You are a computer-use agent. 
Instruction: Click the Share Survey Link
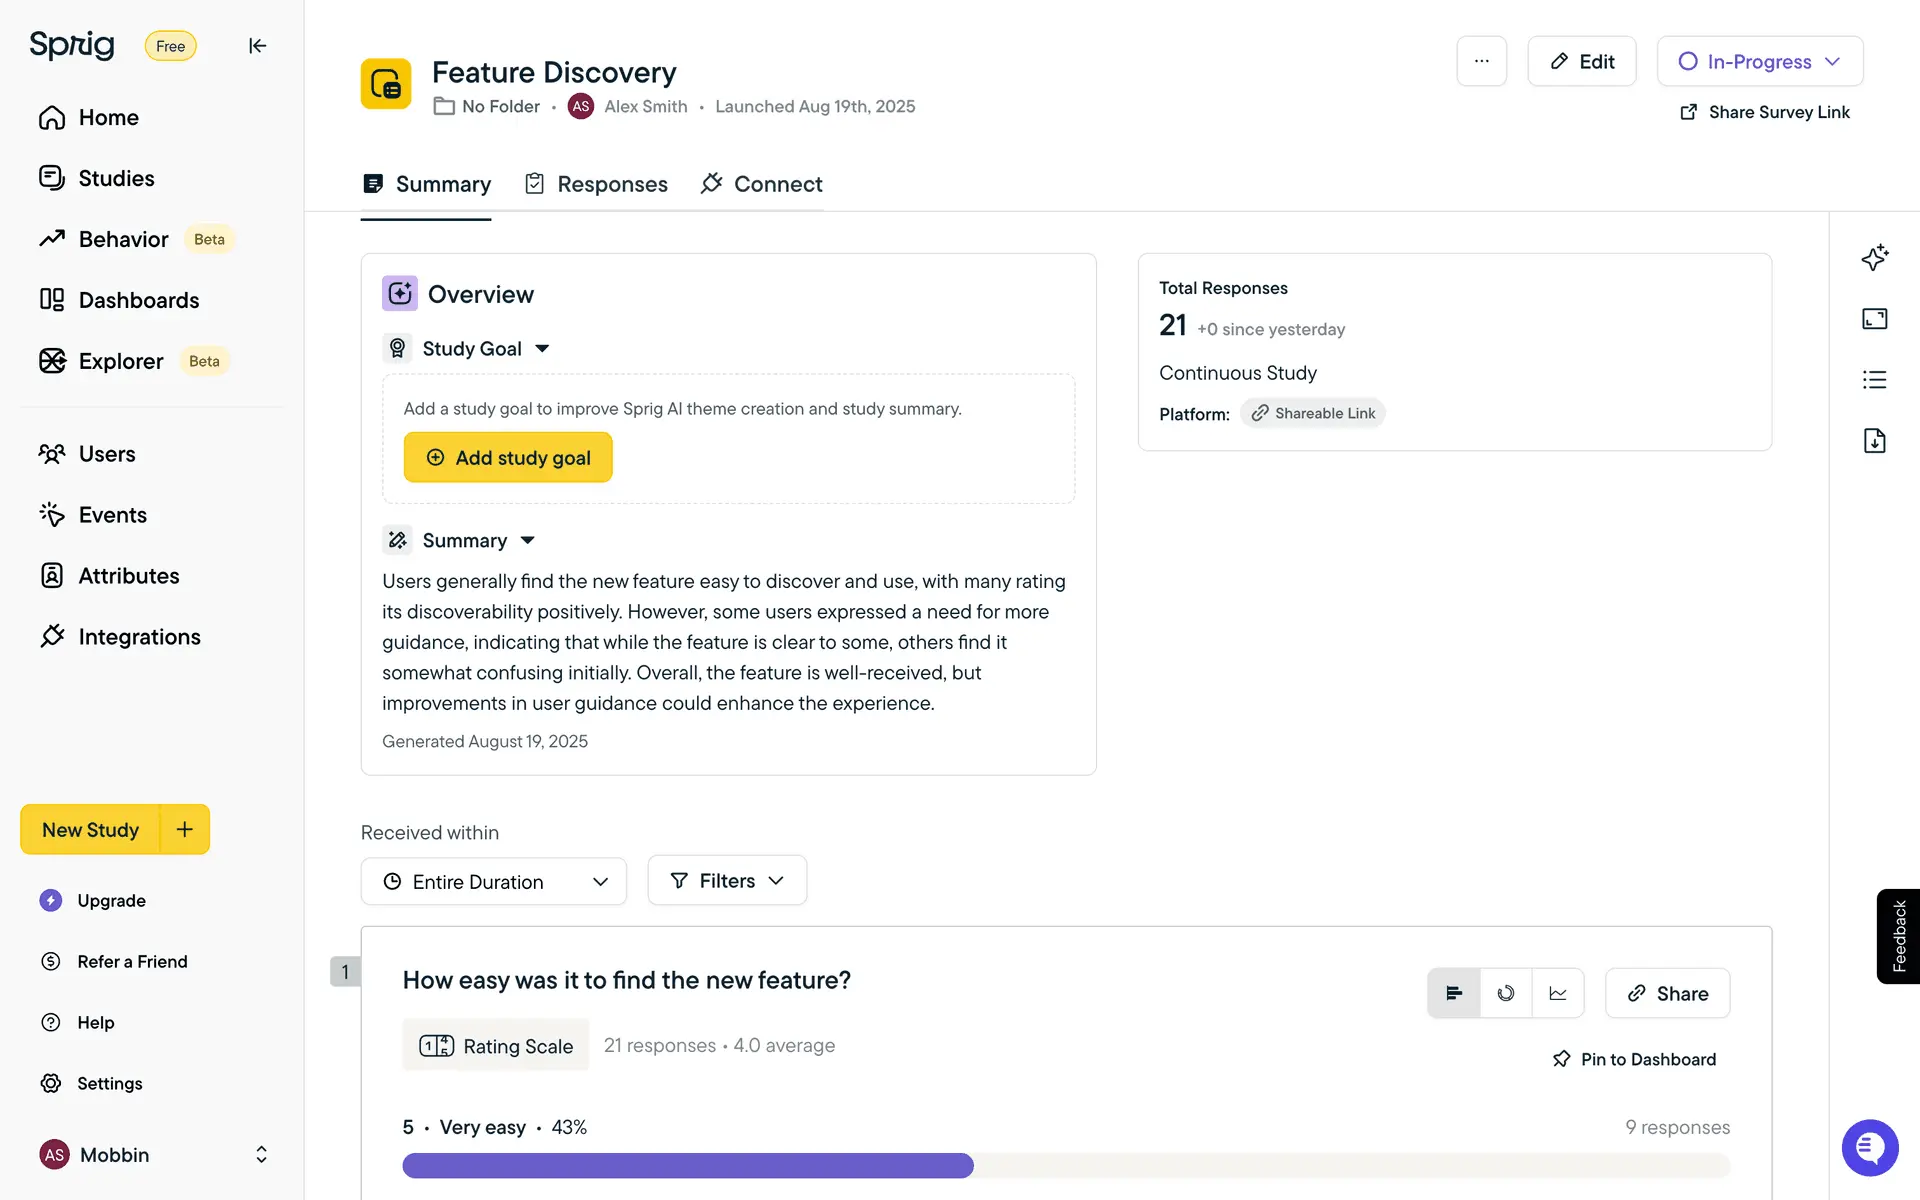point(1765,112)
